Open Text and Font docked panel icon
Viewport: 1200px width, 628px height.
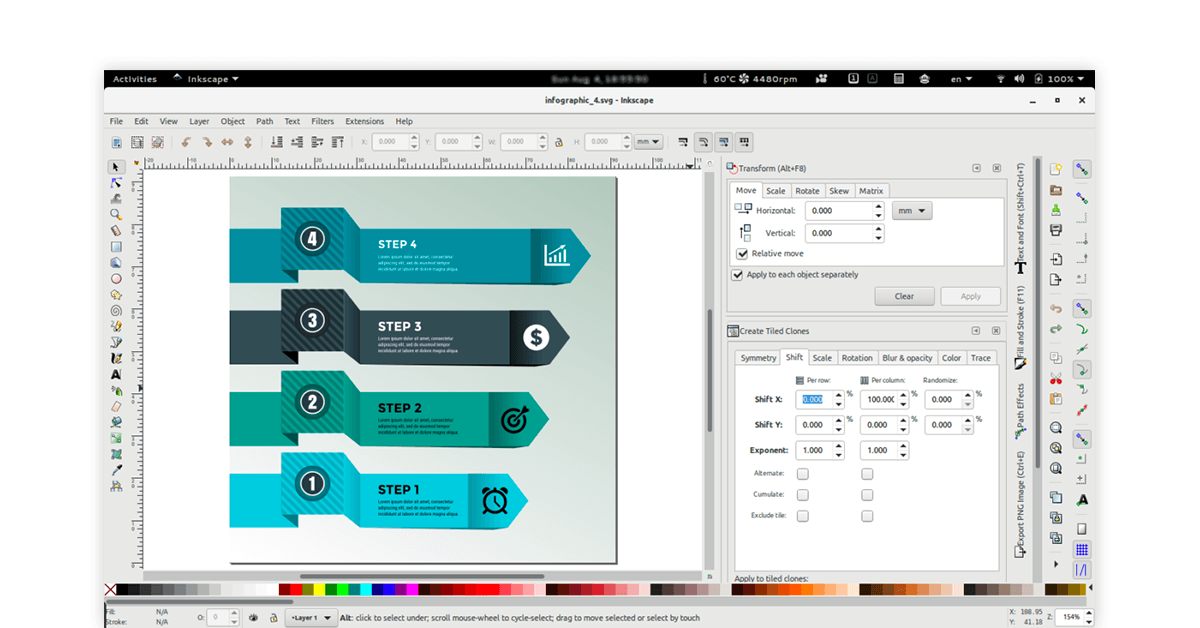pyautogui.click(x=1021, y=267)
